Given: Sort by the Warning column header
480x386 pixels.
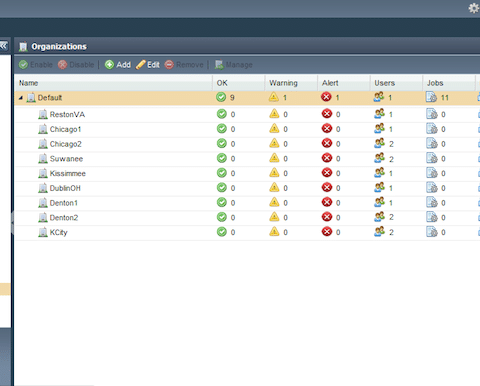Looking at the screenshot, I should coord(291,83).
